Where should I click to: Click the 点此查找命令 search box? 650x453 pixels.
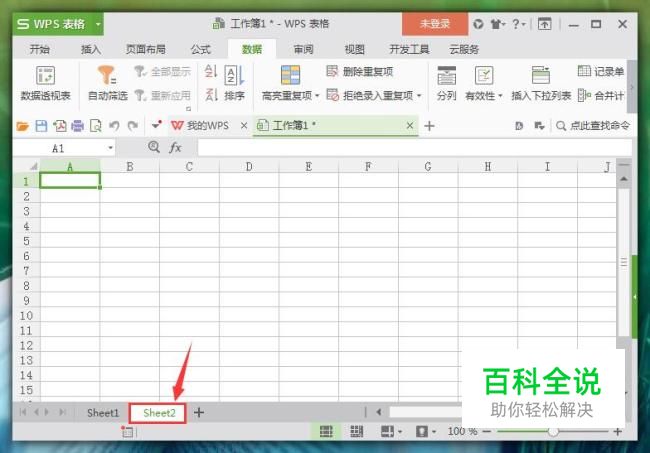593,126
